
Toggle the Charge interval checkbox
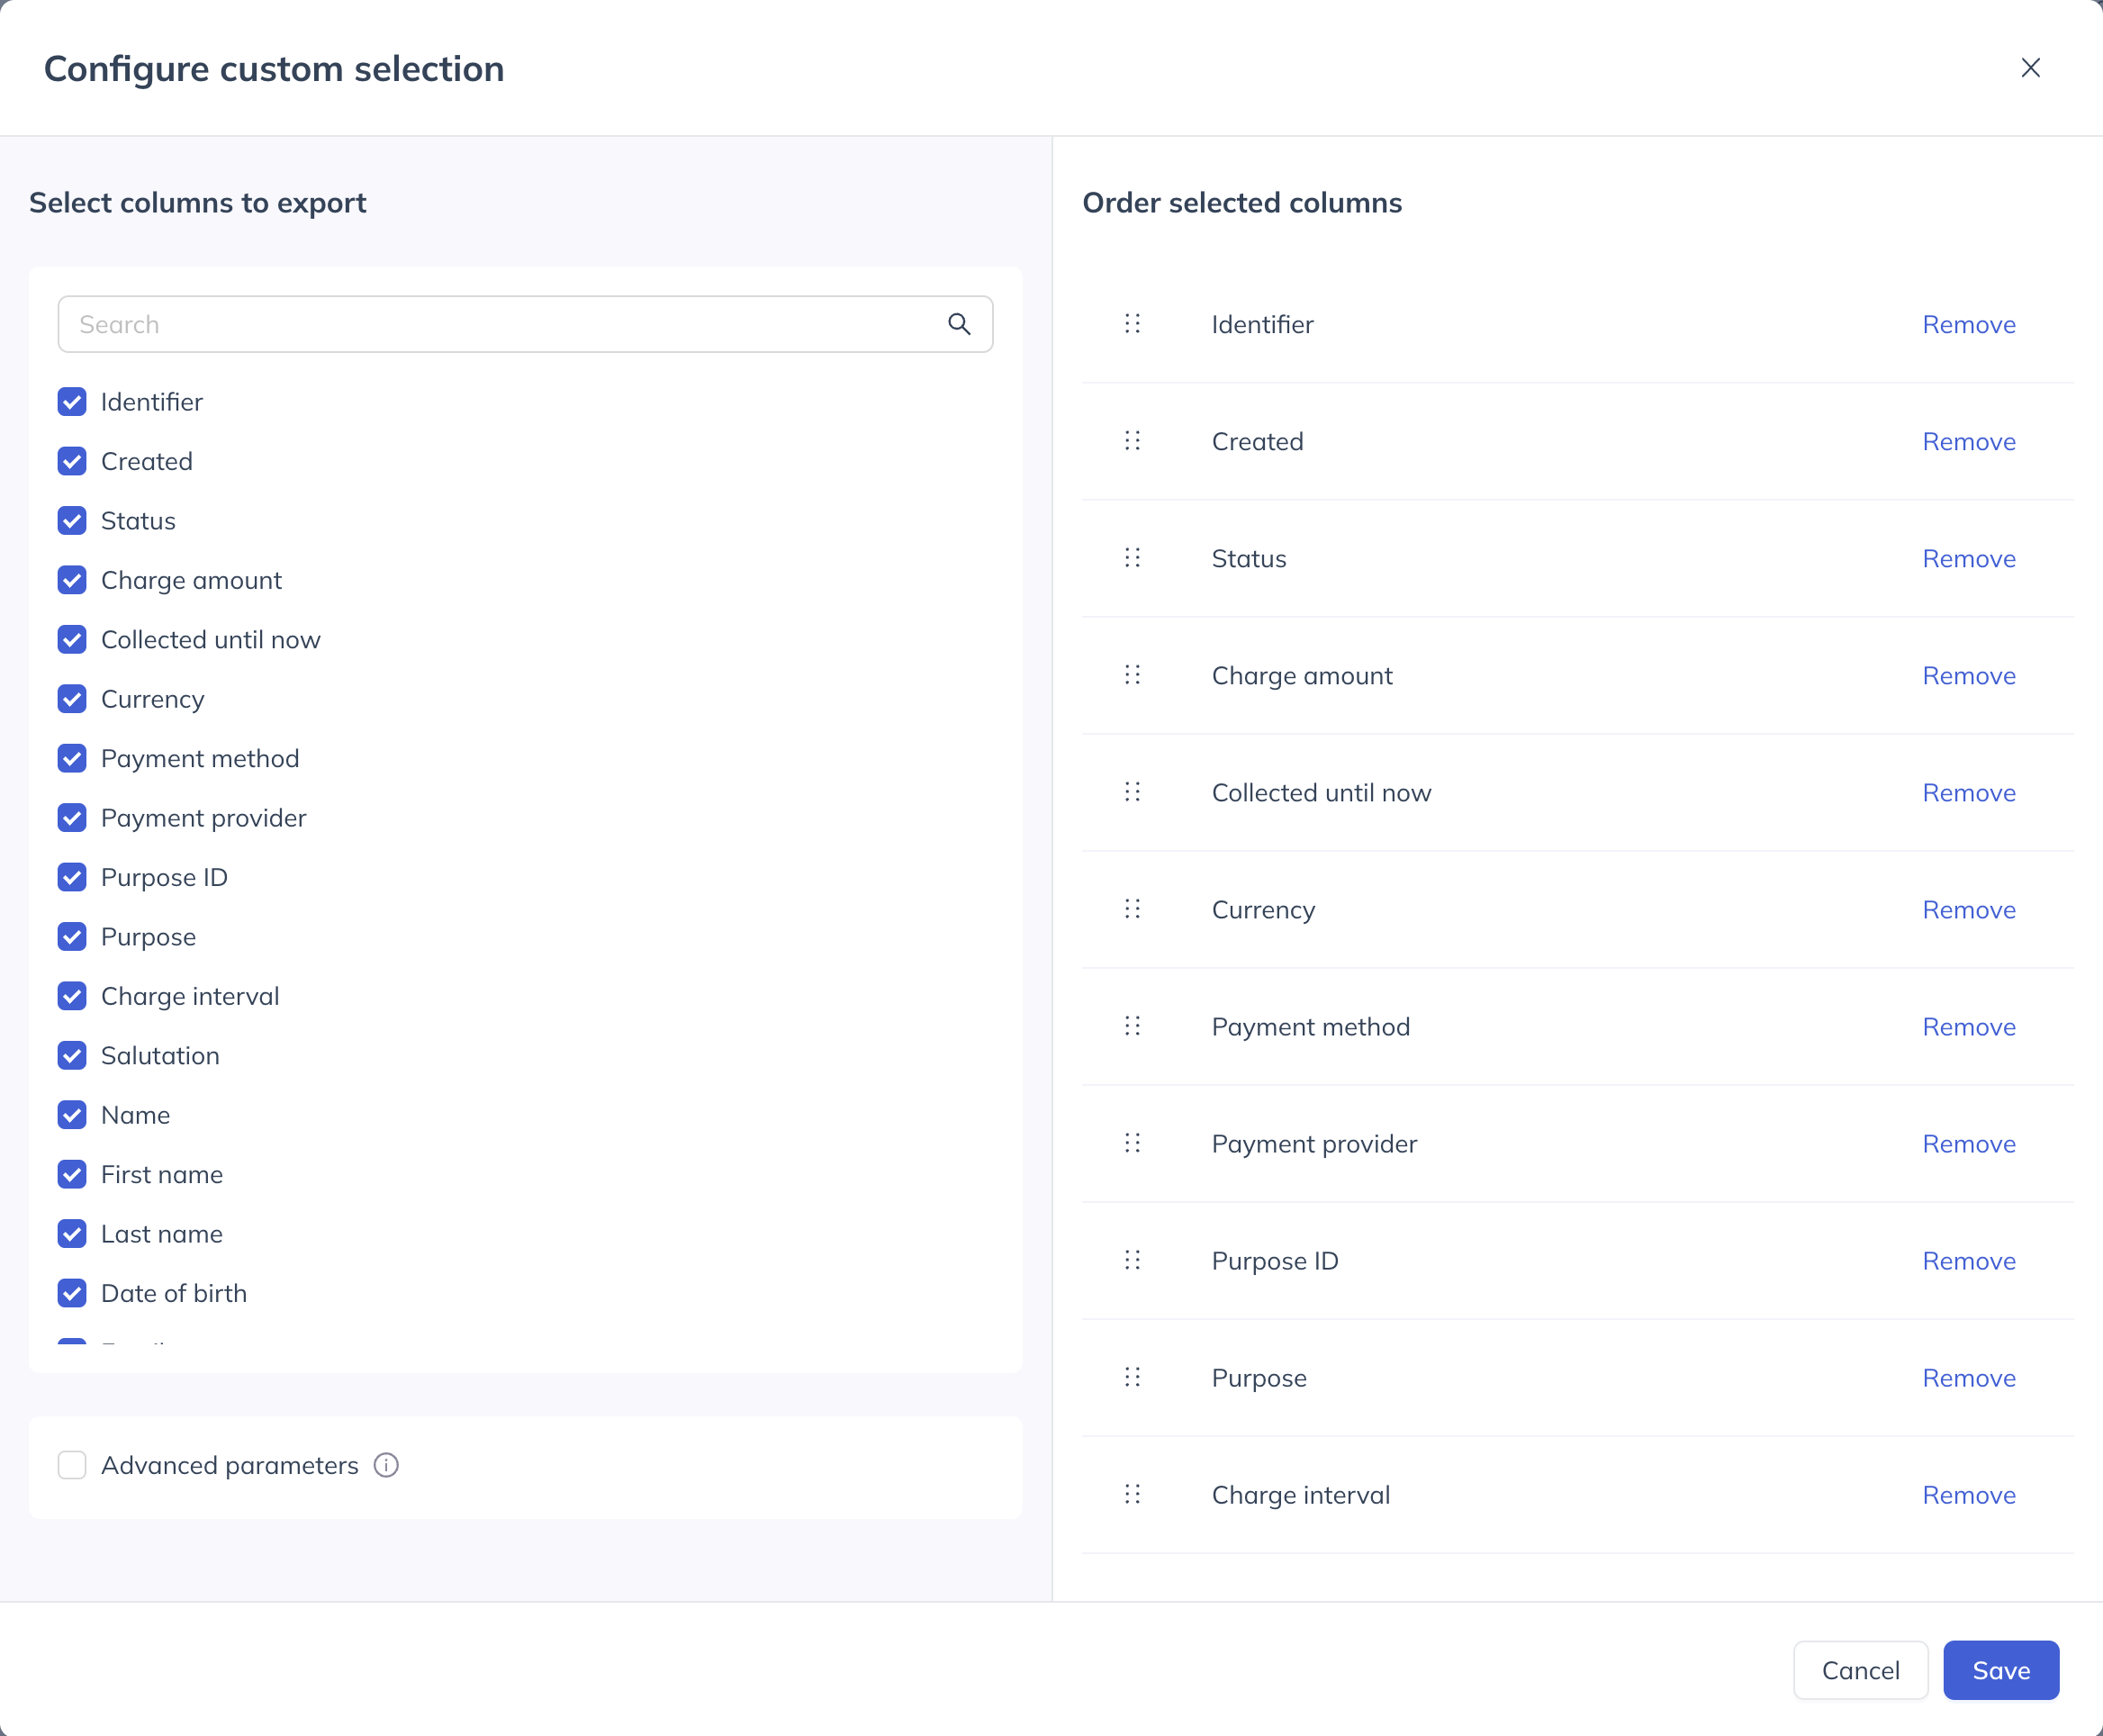(x=72, y=996)
